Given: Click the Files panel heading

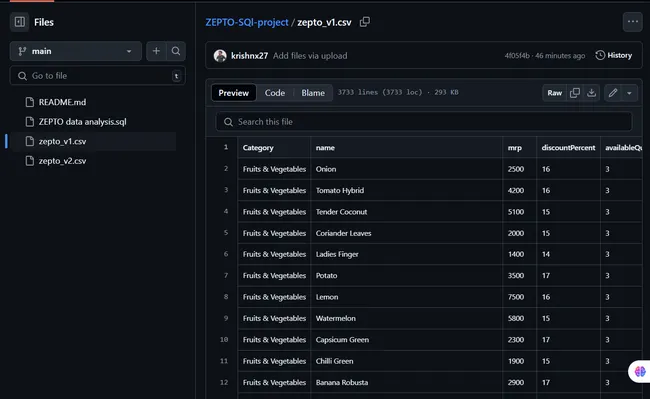Looking at the screenshot, I should [44, 22].
